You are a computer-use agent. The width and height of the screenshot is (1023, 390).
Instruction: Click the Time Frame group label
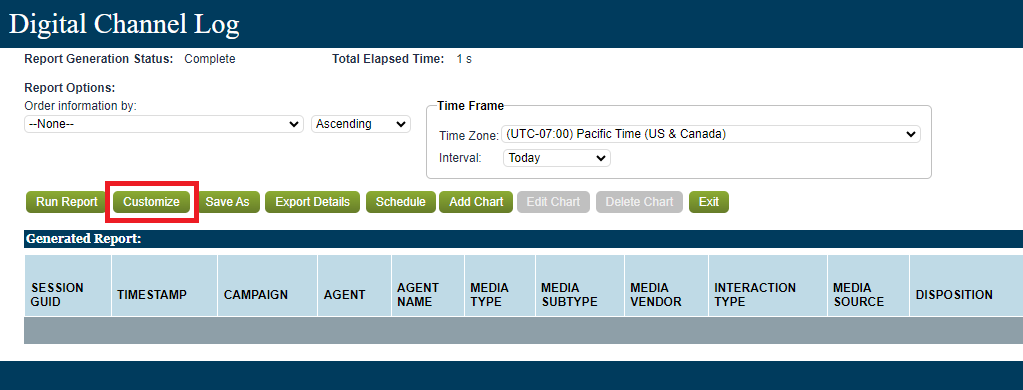[470, 106]
